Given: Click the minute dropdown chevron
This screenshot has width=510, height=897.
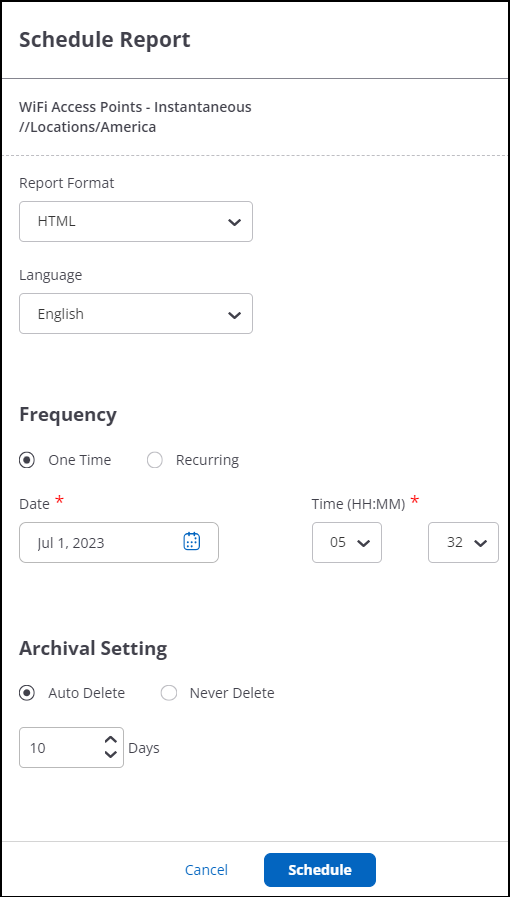Looking at the screenshot, I should (480, 543).
